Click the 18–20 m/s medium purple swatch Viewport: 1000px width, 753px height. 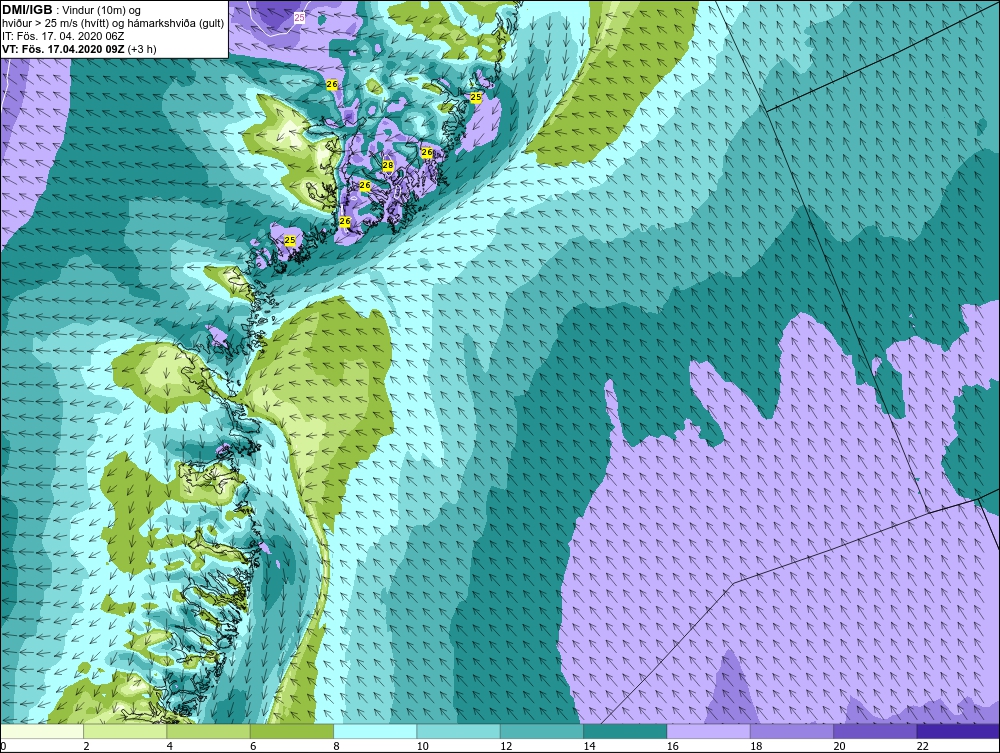click(791, 731)
